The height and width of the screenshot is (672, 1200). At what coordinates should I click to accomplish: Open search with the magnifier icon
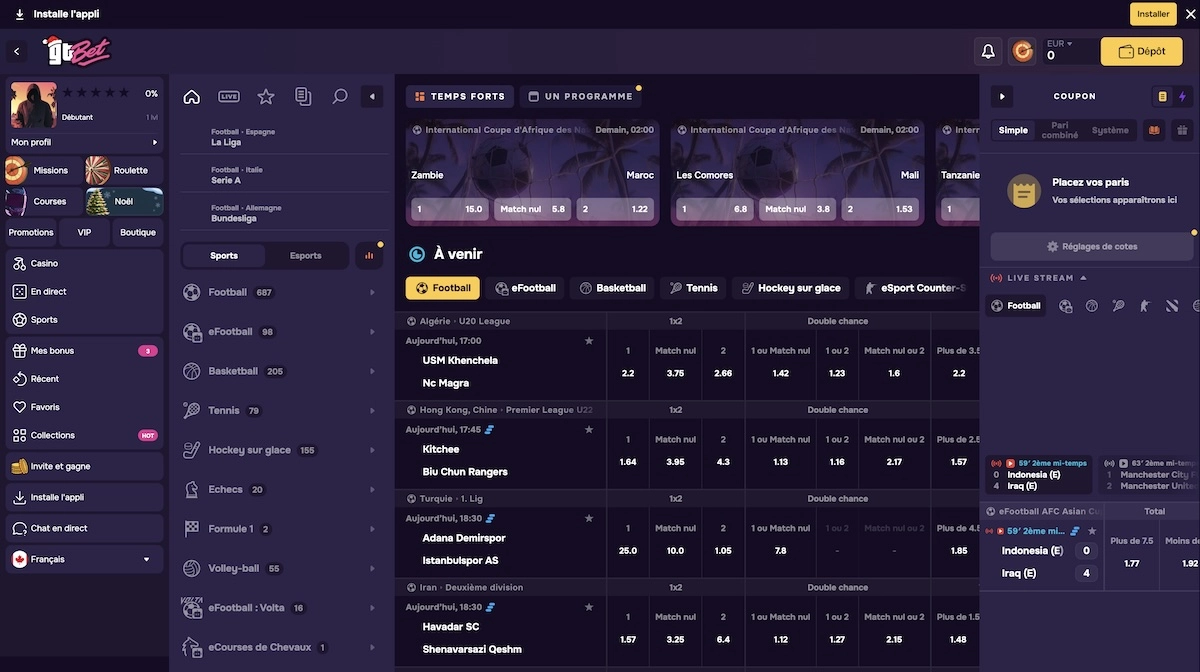[339, 96]
